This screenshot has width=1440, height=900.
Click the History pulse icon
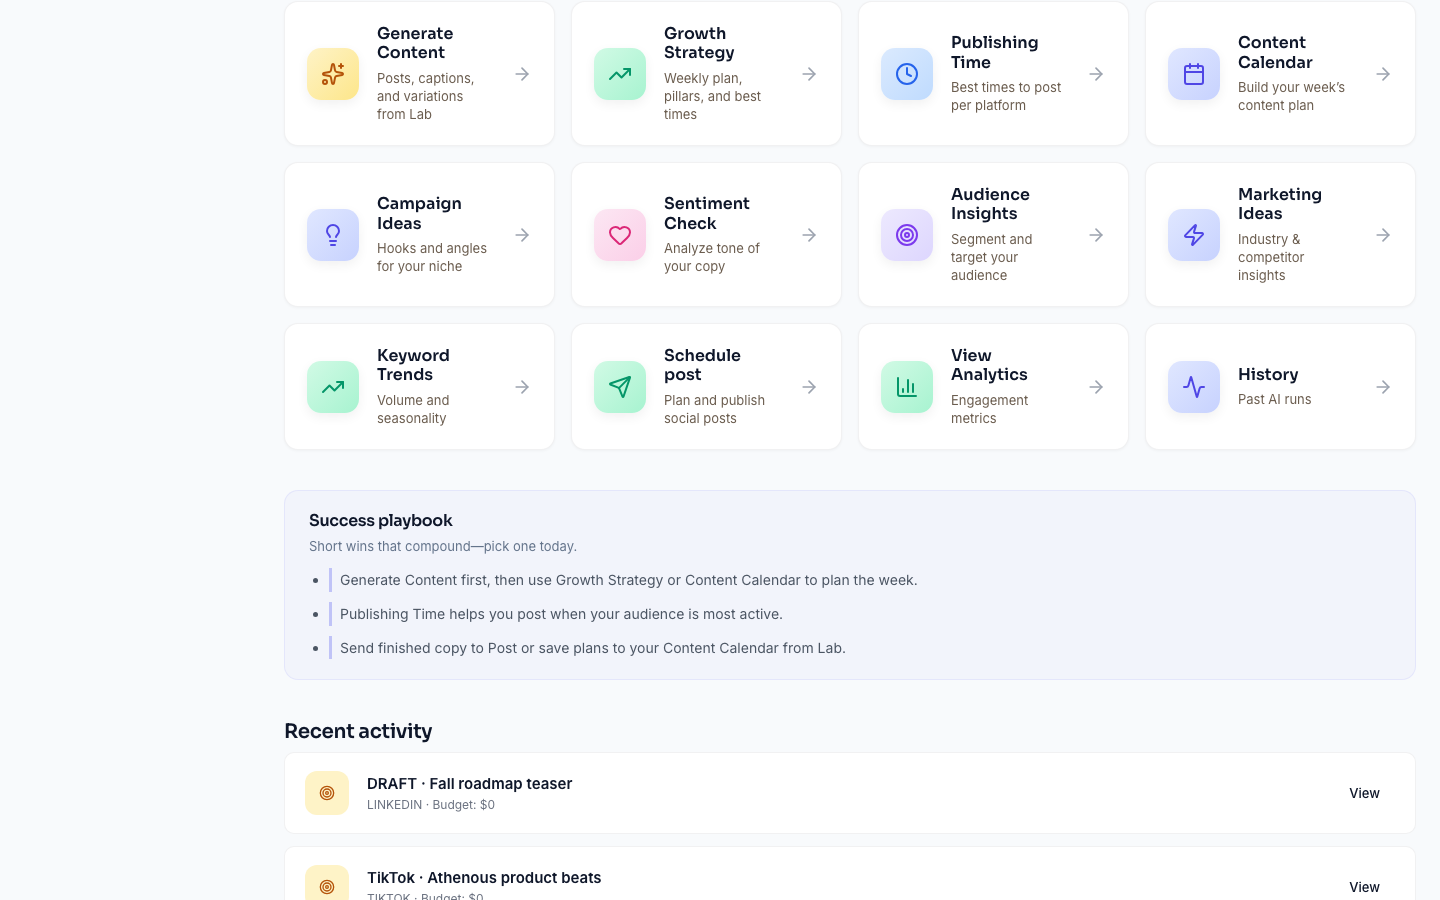[x=1194, y=387]
